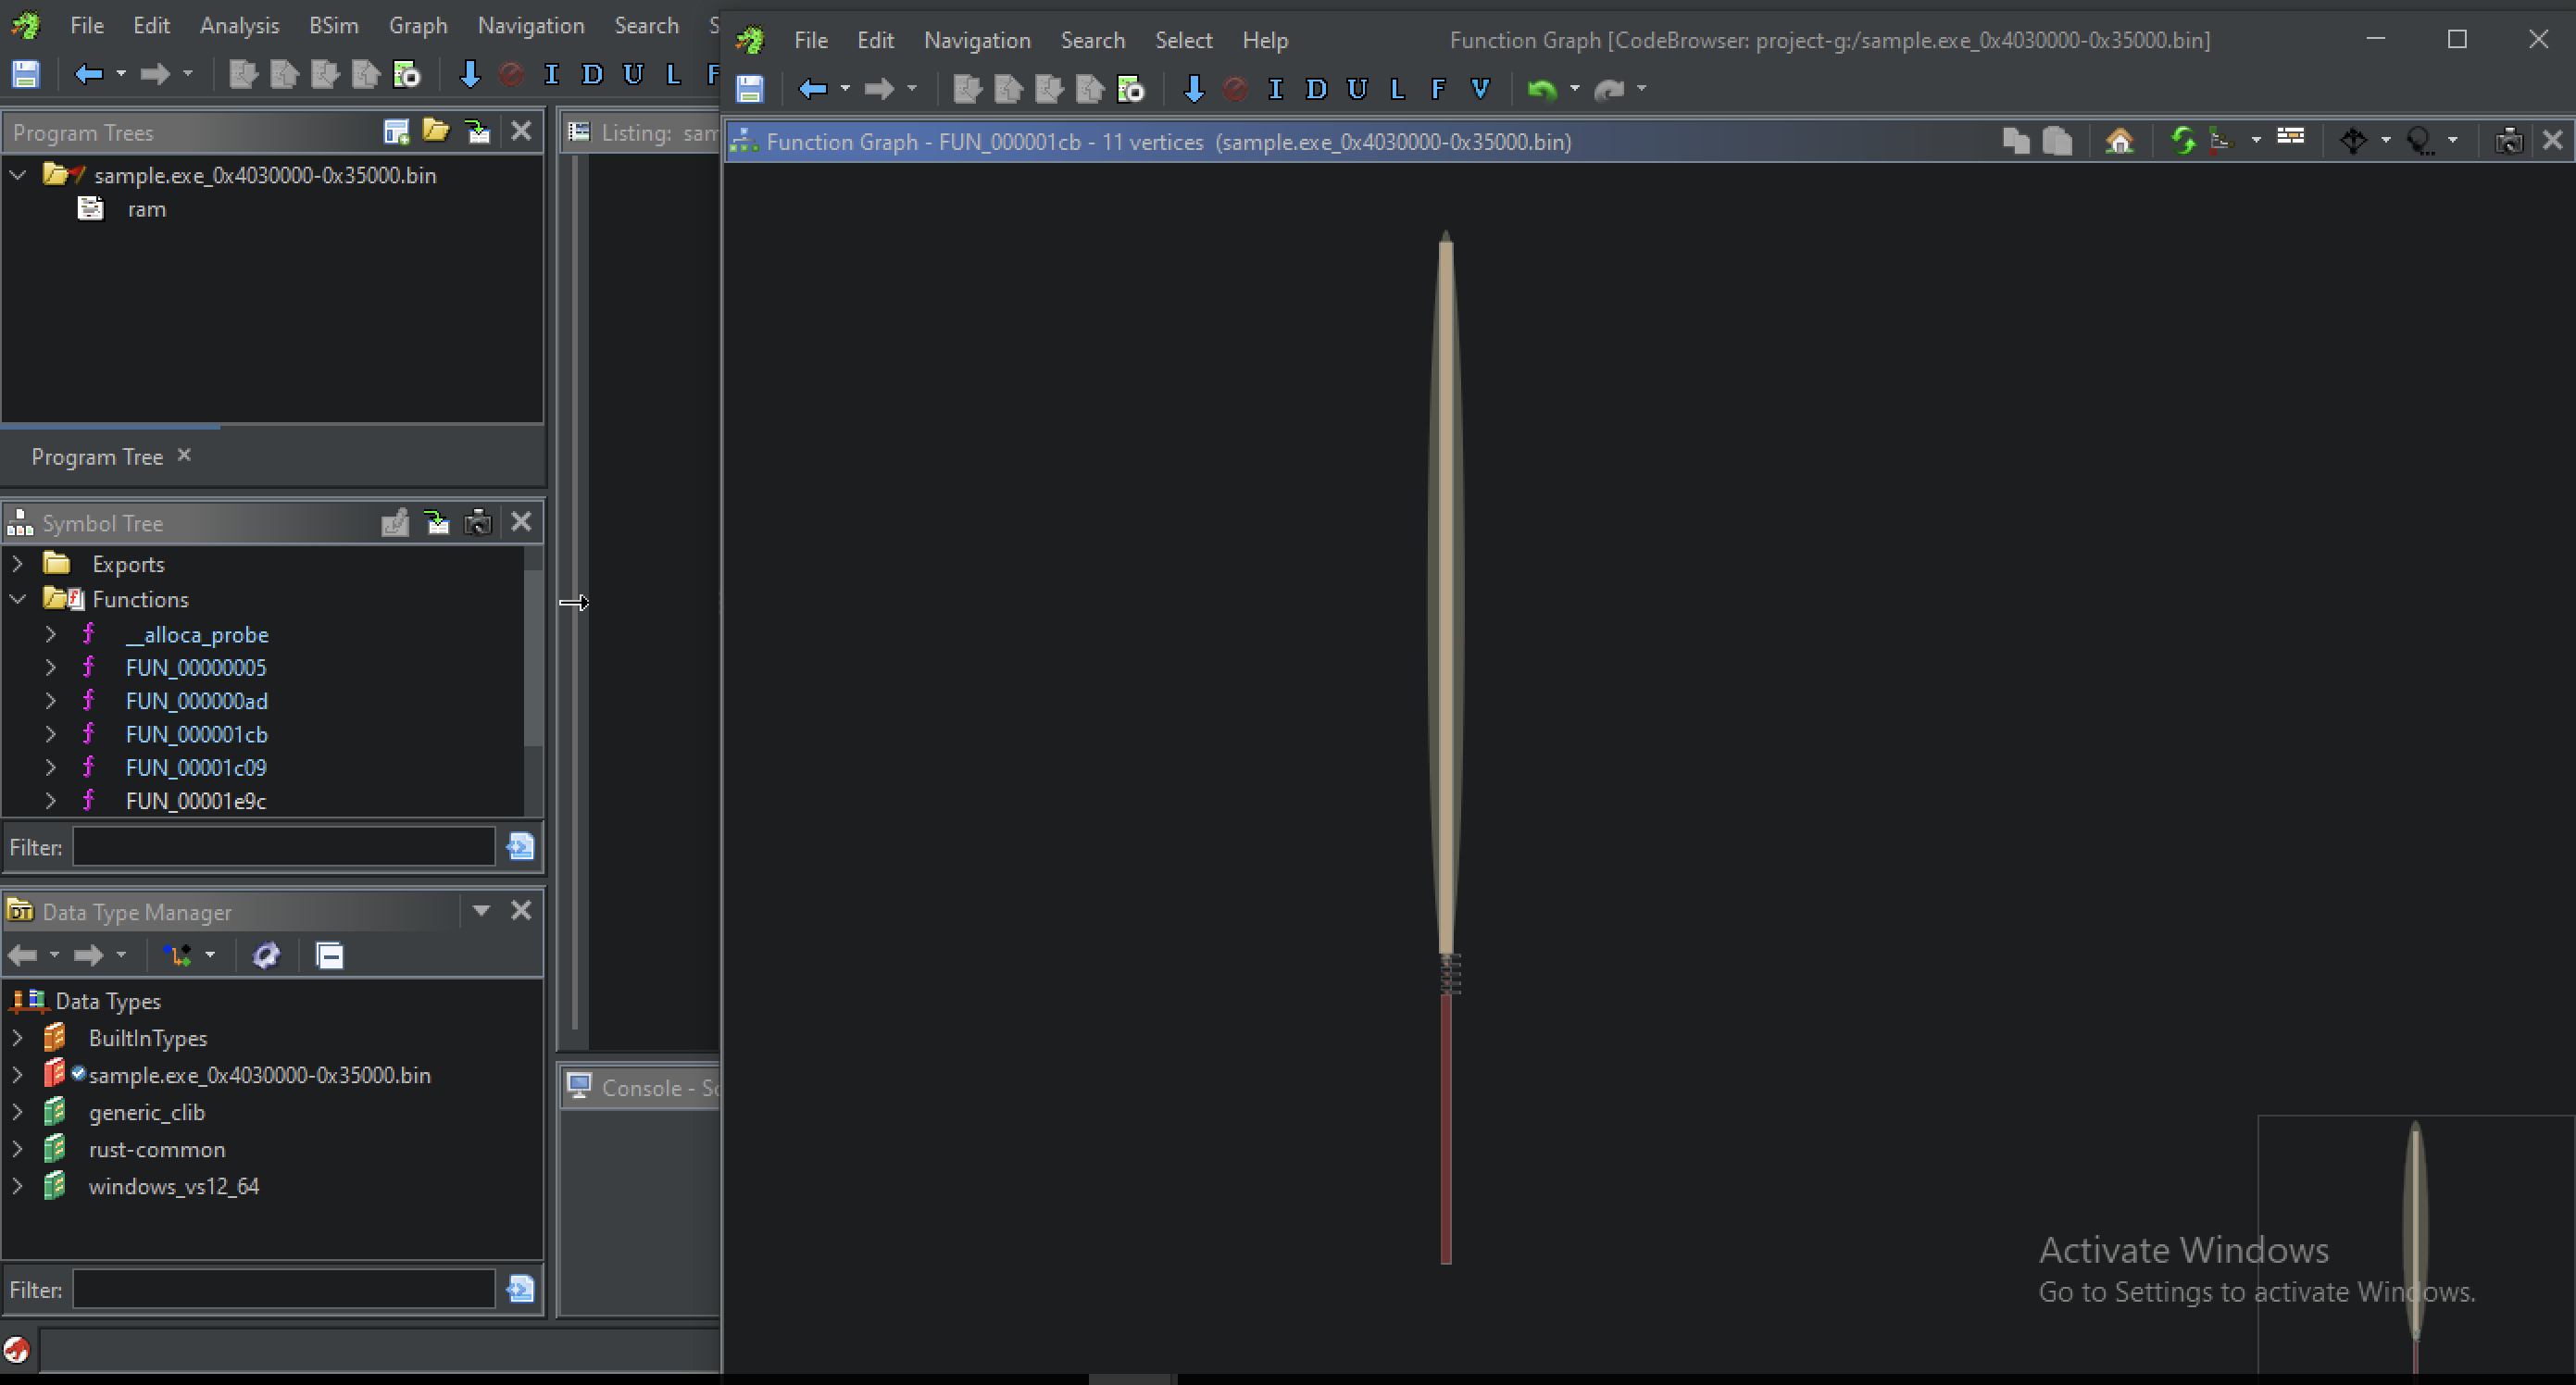Image resolution: width=2576 pixels, height=1385 pixels.
Task: Expand BuiltInTypes in Data Type Manager
Action: pyautogui.click(x=17, y=1038)
